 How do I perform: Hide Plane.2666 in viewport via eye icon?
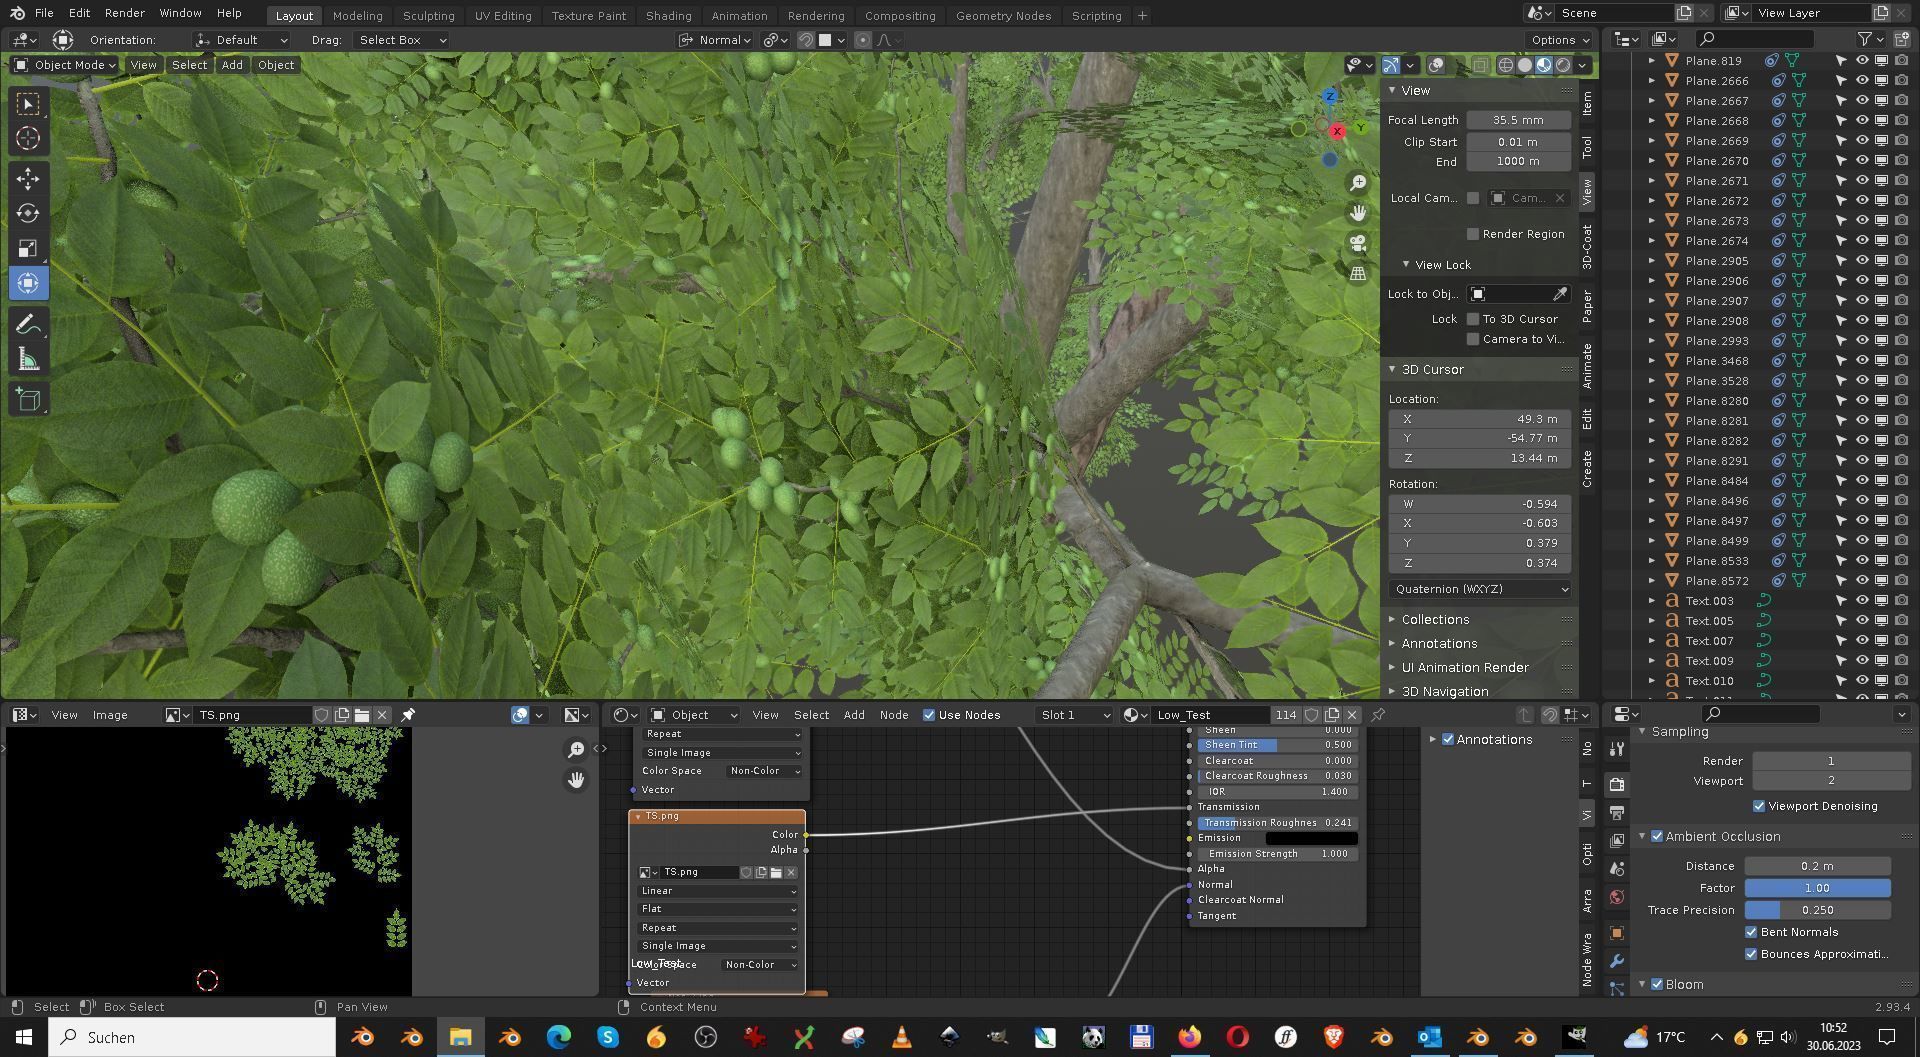[x=1862, y=81]
